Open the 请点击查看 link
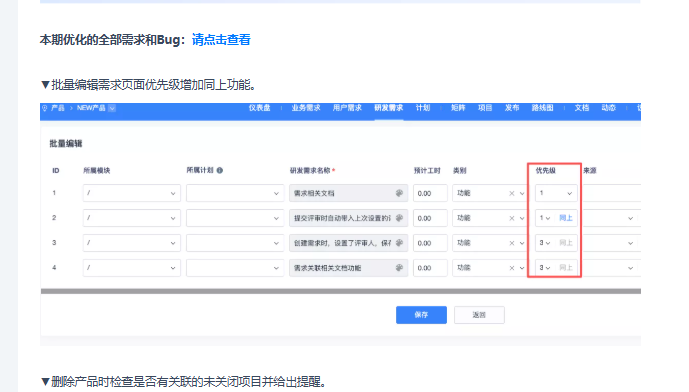The width and height of the screenshot is (689, 392). (x=221, y=40)
